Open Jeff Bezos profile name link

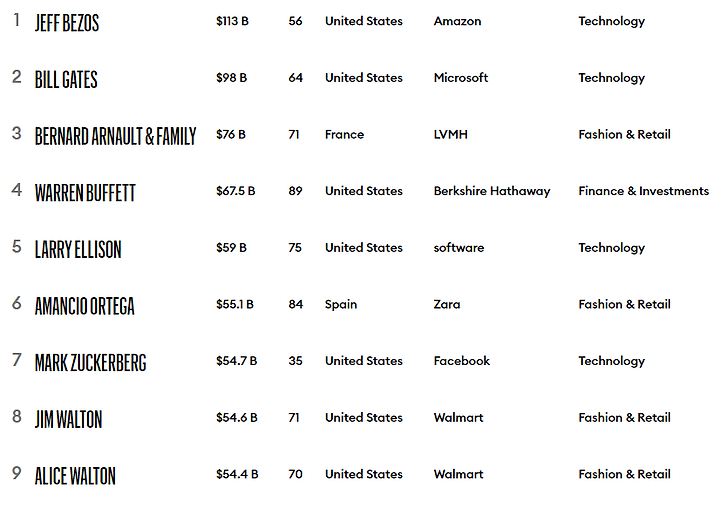tap(67, 23)
